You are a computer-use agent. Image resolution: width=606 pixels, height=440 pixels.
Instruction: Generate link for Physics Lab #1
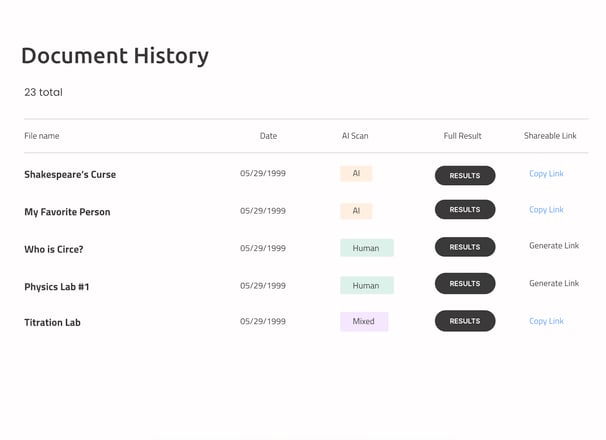pyautogui.click(x=554, y=283)
